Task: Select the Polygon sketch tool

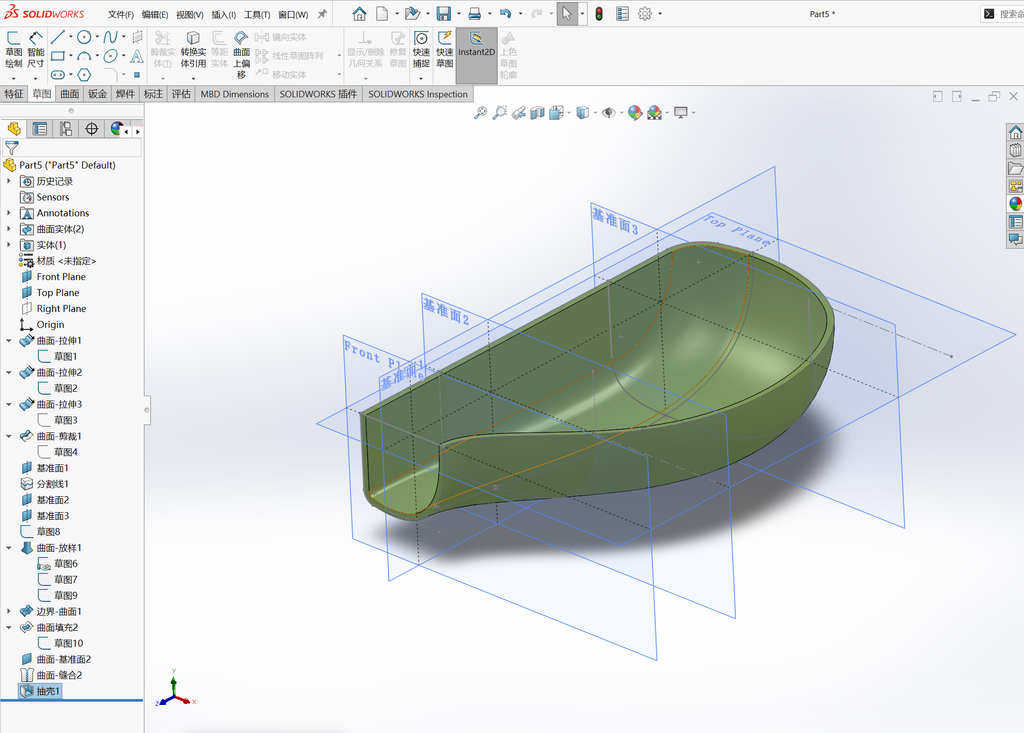Action: pos(84,74)
